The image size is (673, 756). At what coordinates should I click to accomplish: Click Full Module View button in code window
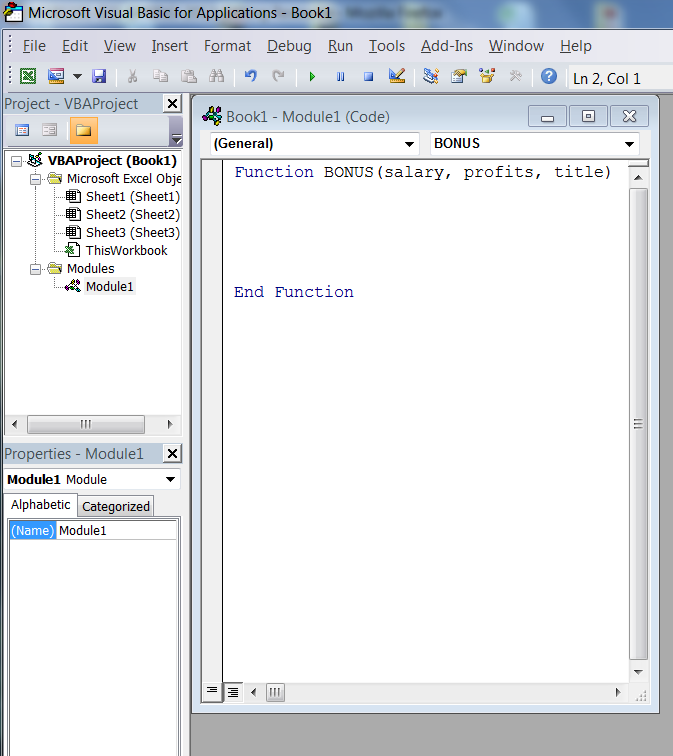(233, 693)
